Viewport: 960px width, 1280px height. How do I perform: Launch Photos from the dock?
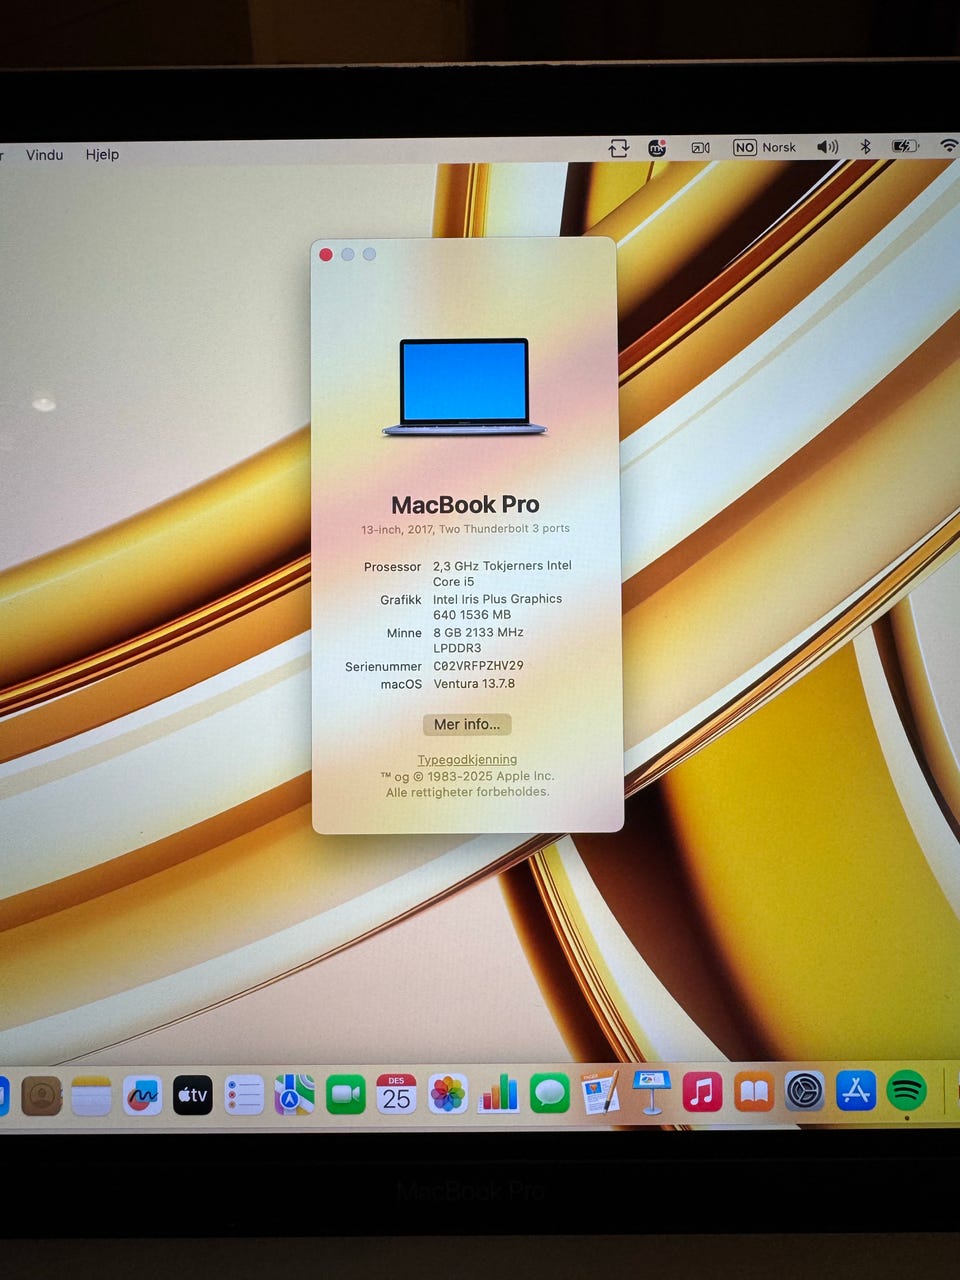pyautogui.click(x=448, y=1094)
